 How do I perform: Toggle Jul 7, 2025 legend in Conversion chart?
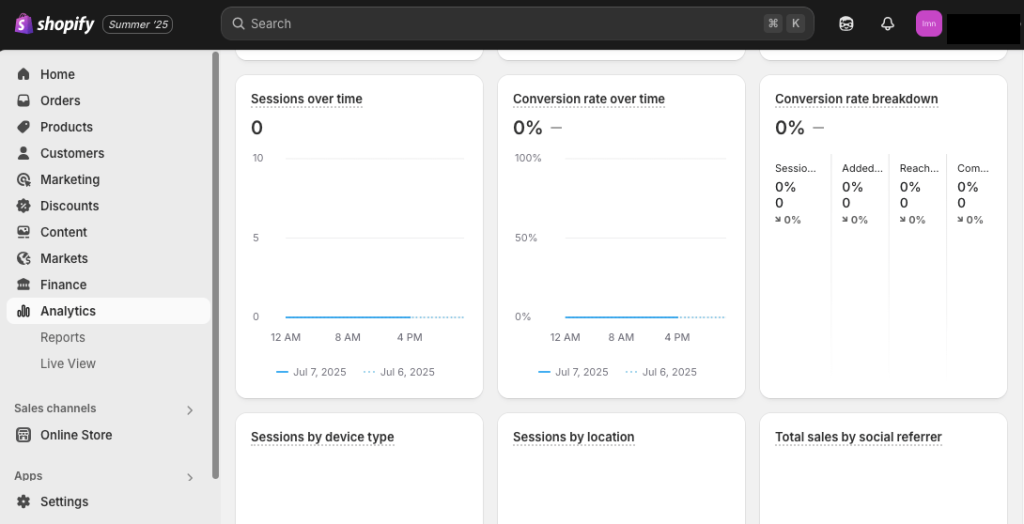tap(573, 372)
